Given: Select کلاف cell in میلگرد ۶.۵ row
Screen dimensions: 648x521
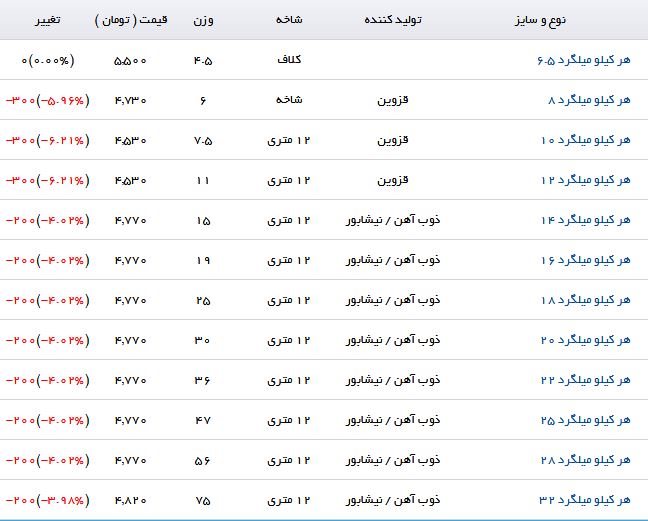Looking at the screenshot, I should click(x=289, y=60).
